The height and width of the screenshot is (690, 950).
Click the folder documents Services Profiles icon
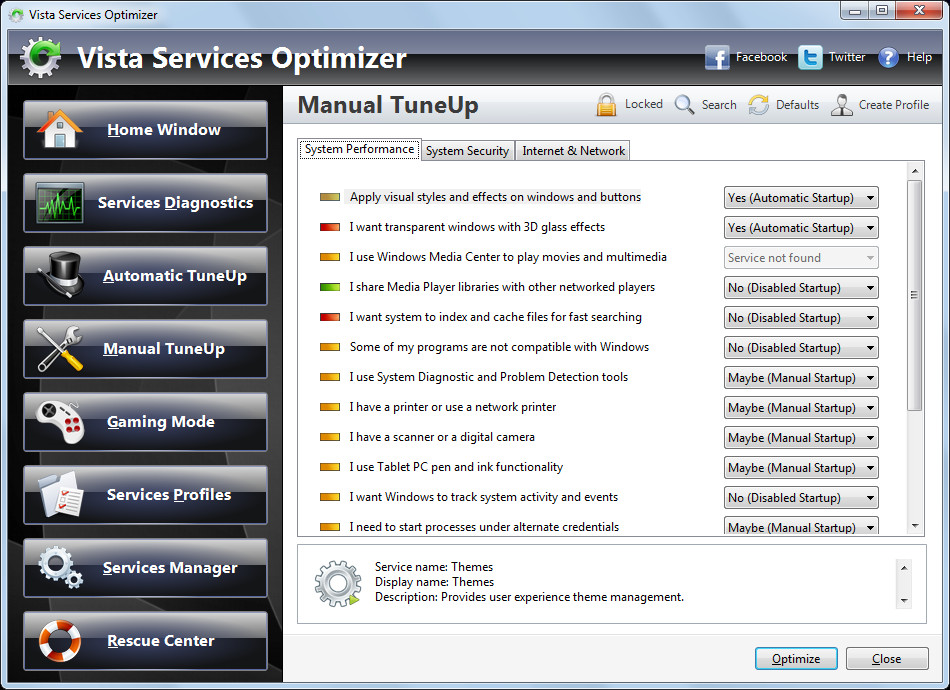[60, 494]
